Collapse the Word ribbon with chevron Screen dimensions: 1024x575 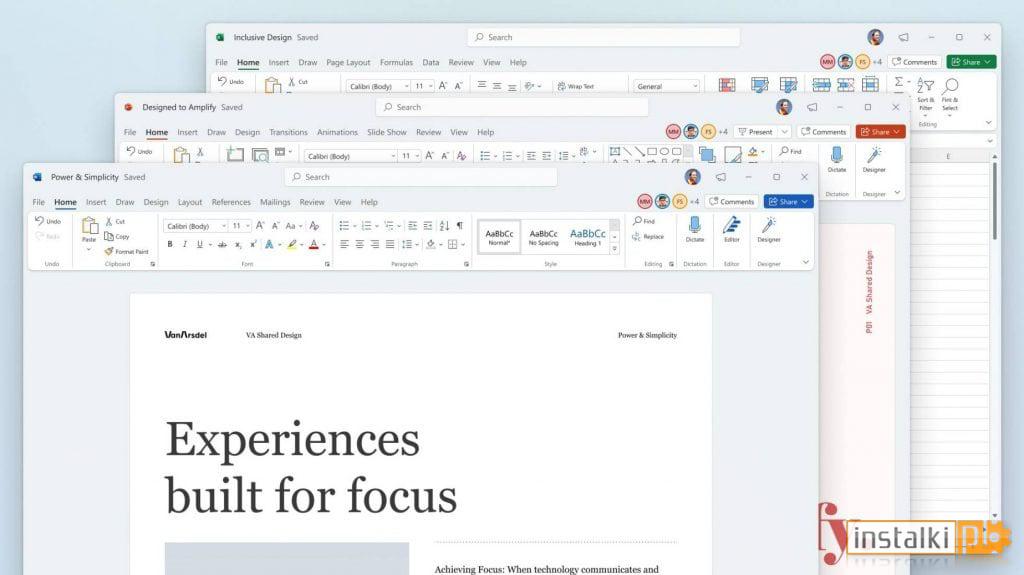pos(806,262)
